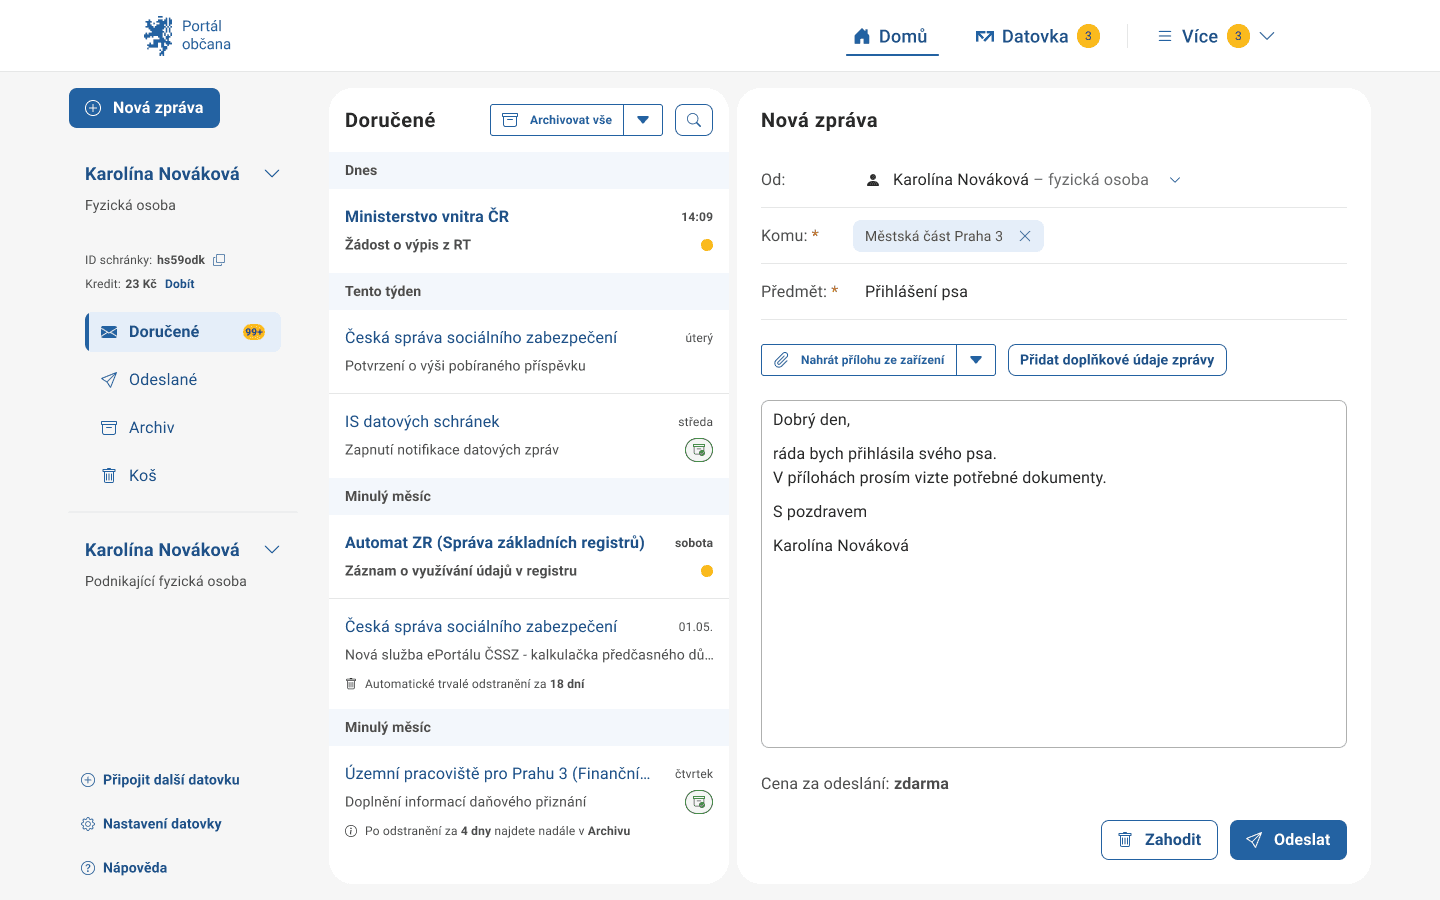Copy the mailbox ID hs59odk
Viewport: 1440px width, 900px height.
(219, 260)
